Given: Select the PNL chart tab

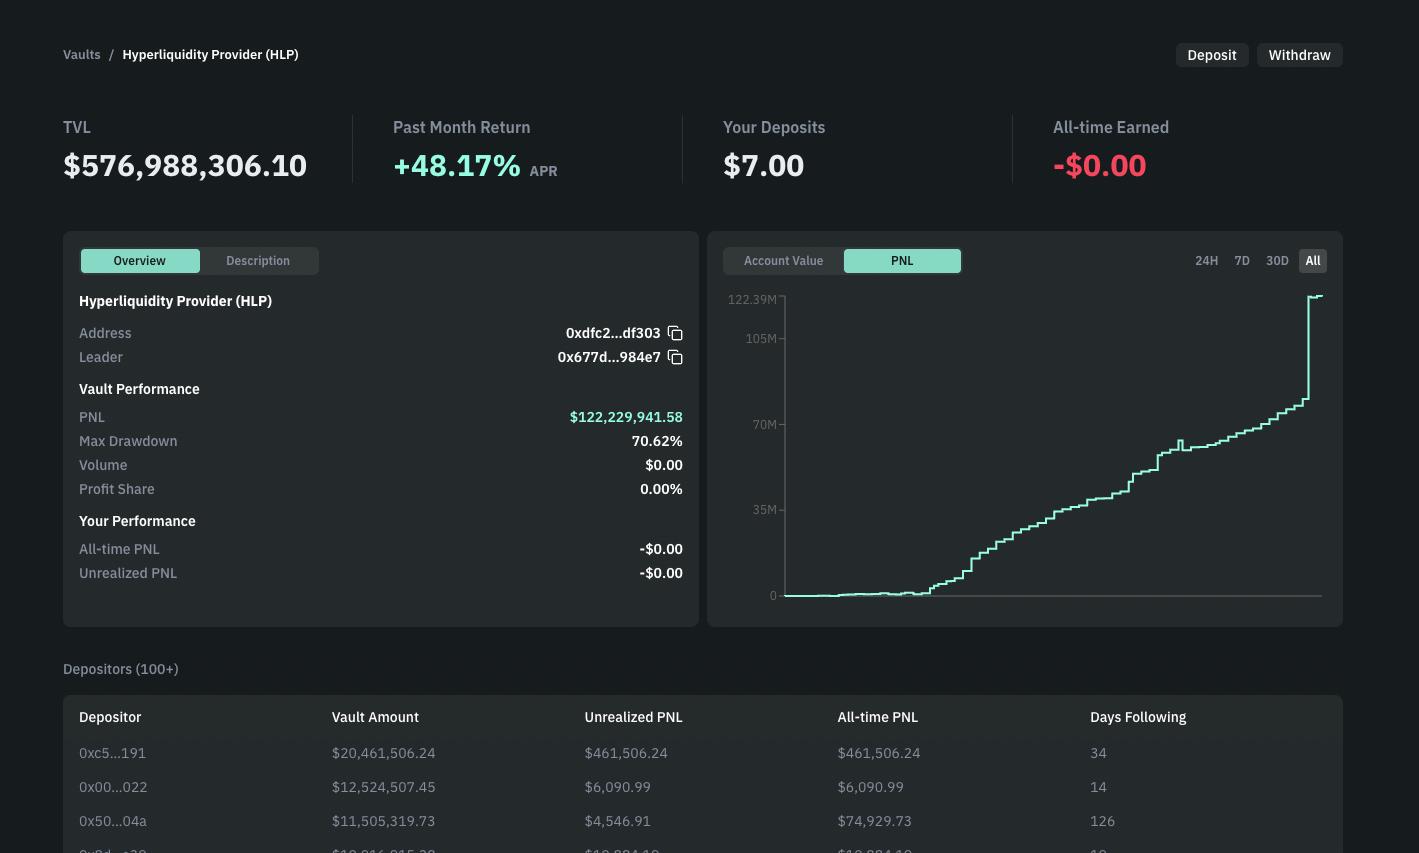Looking at the screenshot, I should point(902,261).
